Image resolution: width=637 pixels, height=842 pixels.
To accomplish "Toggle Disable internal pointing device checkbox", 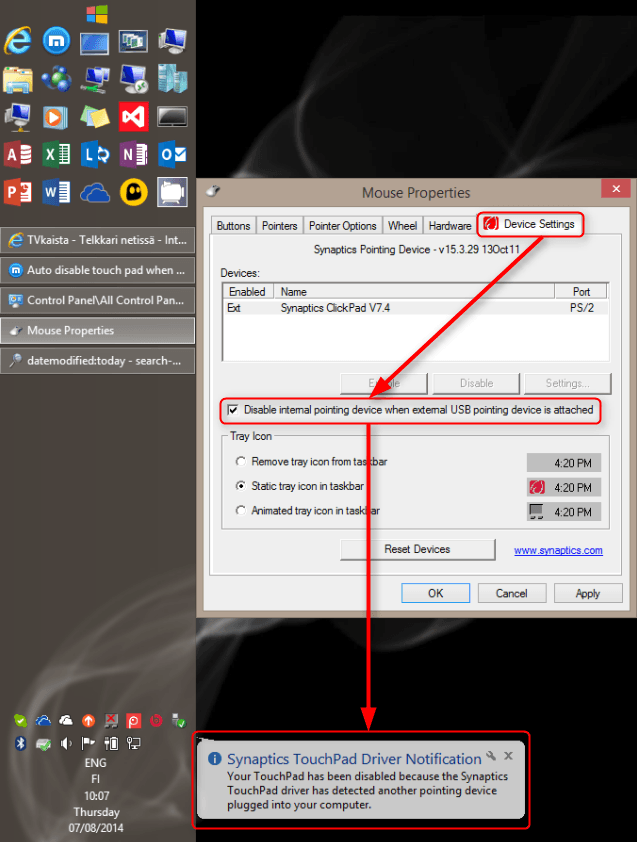I will coord(233,410).
